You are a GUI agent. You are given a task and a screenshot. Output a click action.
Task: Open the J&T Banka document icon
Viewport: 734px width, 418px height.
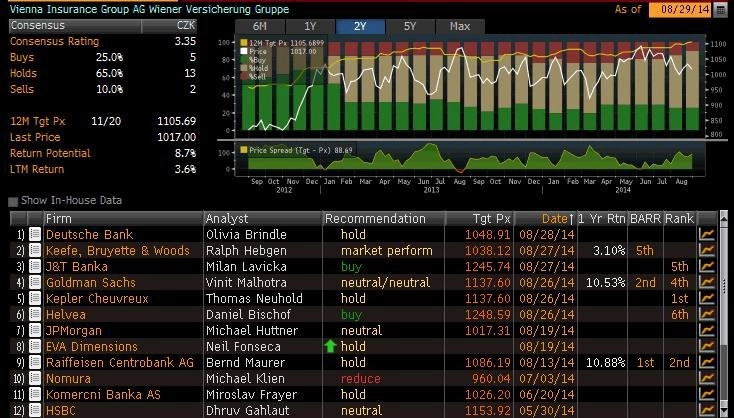click(35, 266)
